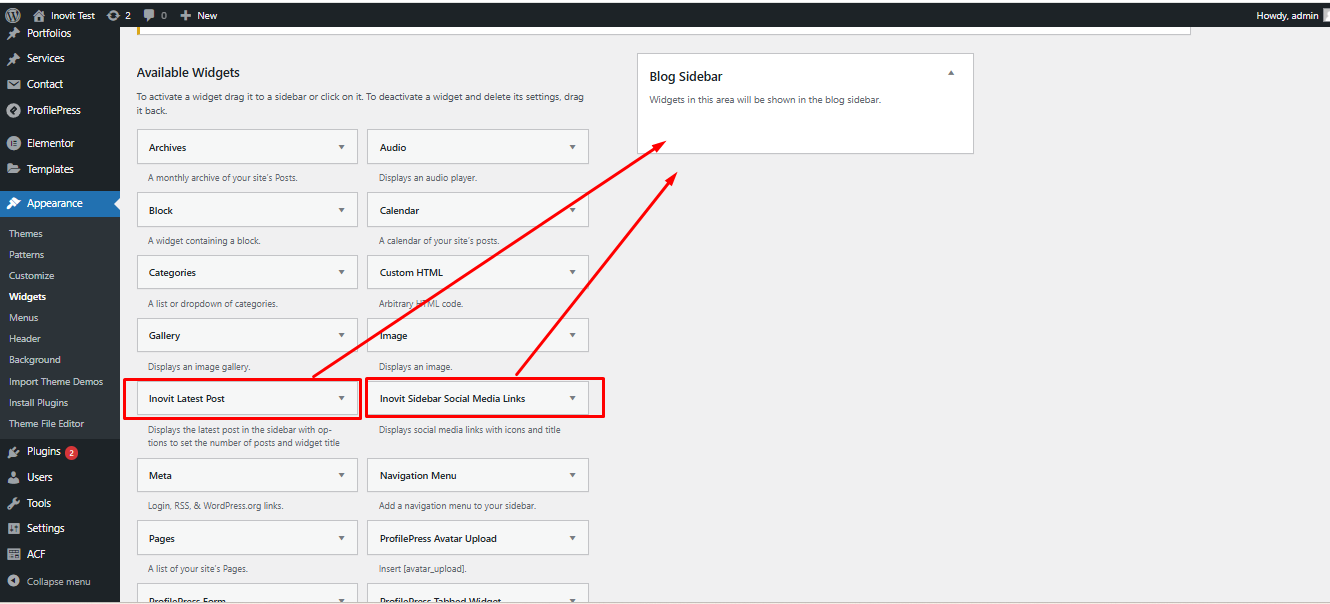
Task: Click the Elementor icon
Action: 14,143
